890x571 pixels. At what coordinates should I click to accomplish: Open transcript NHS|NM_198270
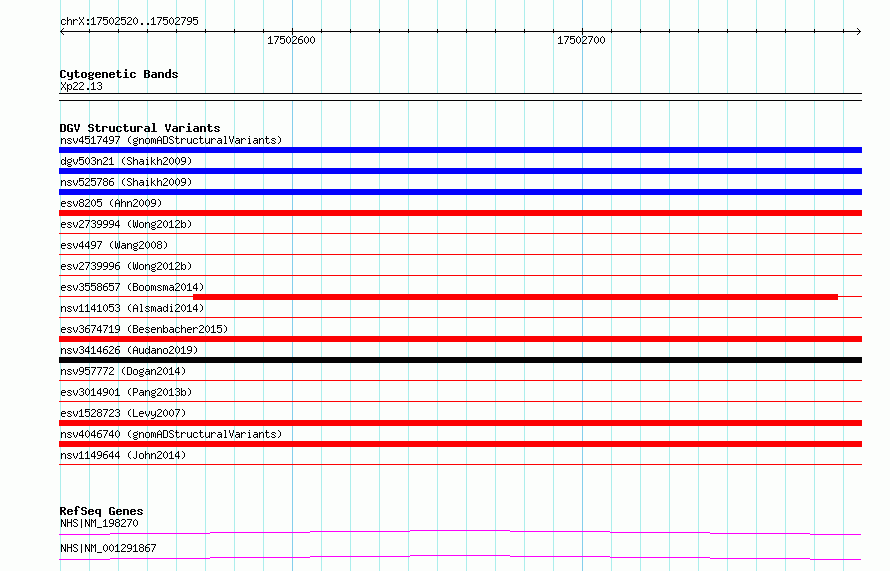99,523
